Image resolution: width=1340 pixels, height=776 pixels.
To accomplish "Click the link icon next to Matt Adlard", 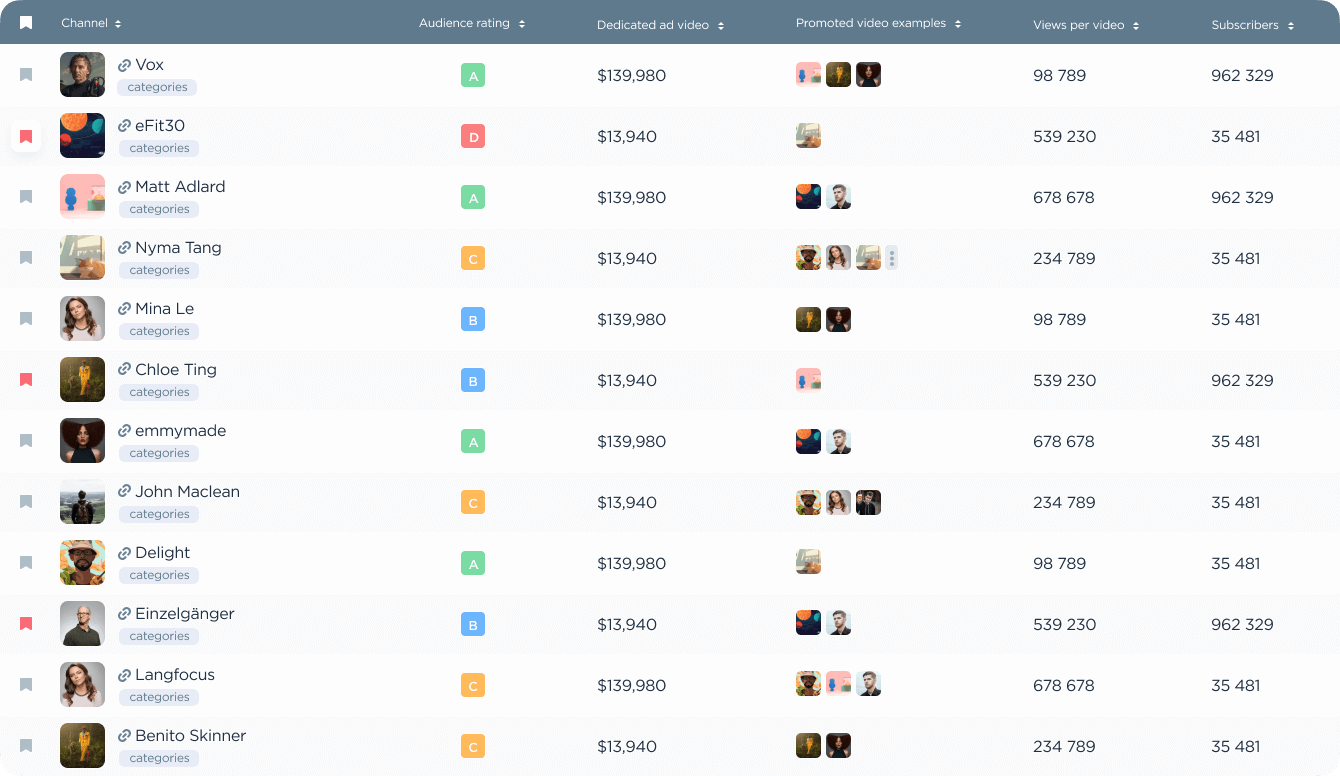I will pos(124,187).
